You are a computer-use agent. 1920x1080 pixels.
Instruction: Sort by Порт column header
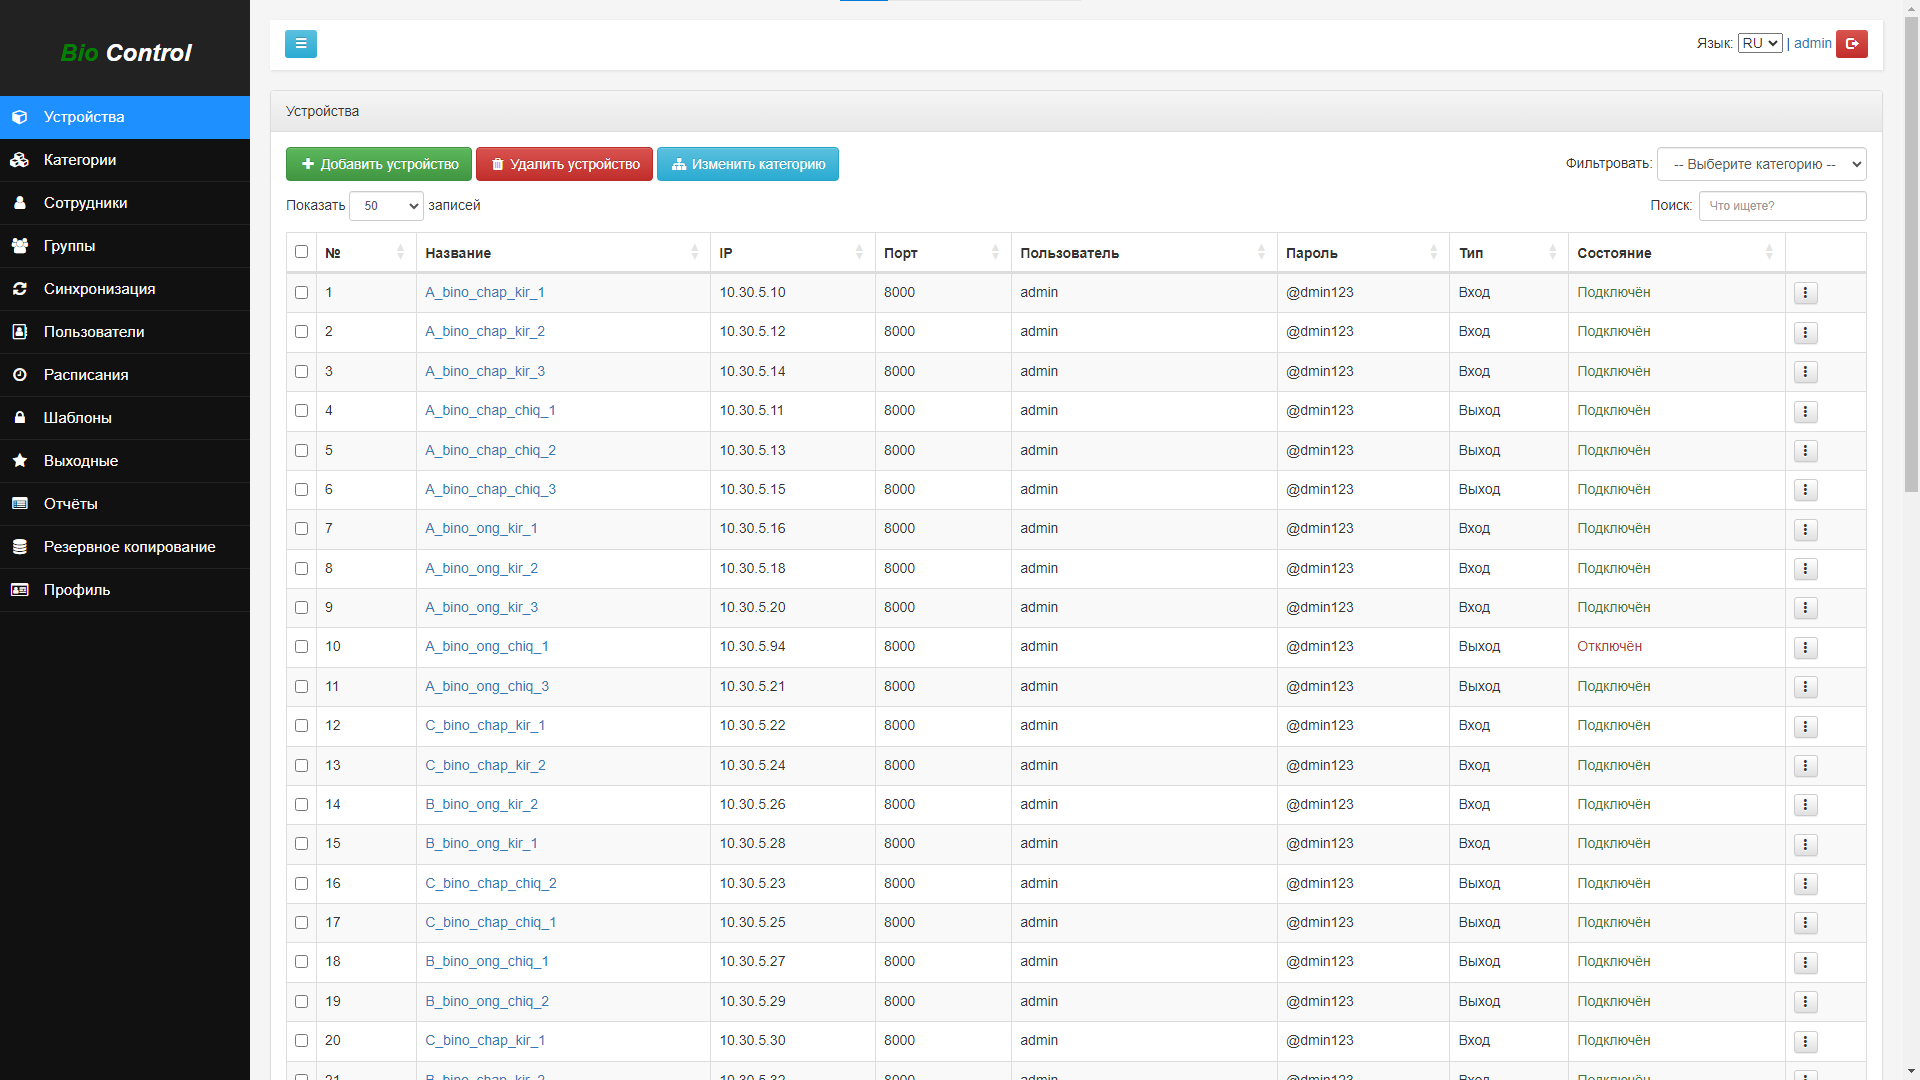coord(943,253)
